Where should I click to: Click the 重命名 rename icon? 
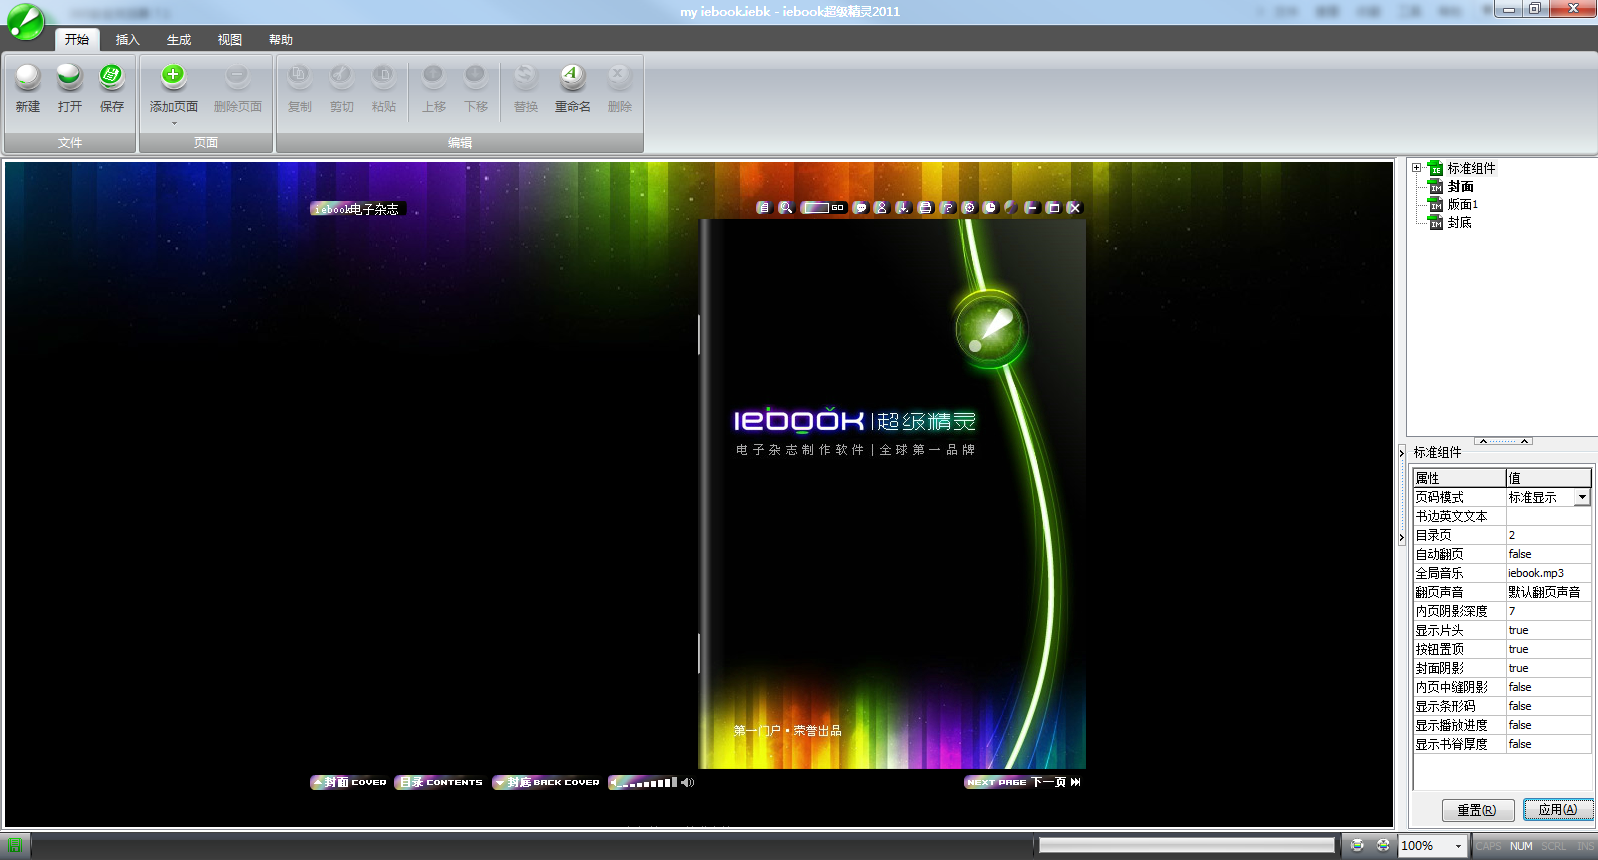pos(572,76)
